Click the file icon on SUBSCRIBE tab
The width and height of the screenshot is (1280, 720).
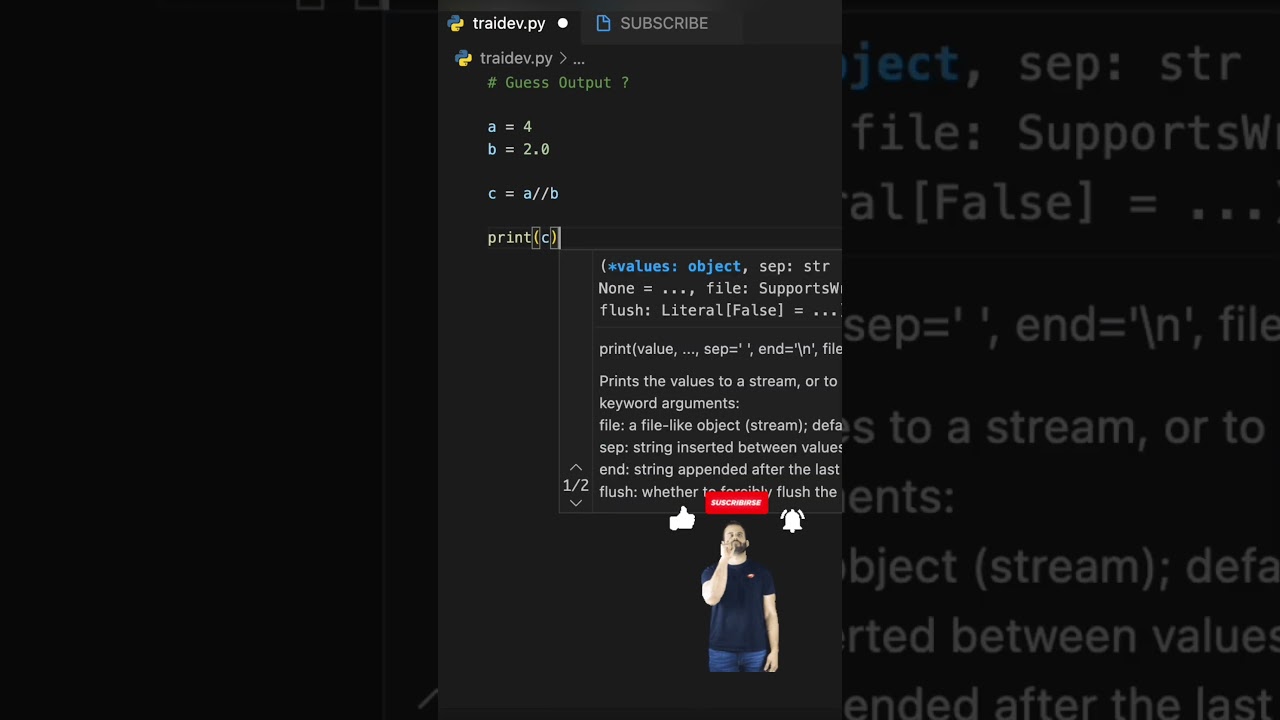point(603,23)
